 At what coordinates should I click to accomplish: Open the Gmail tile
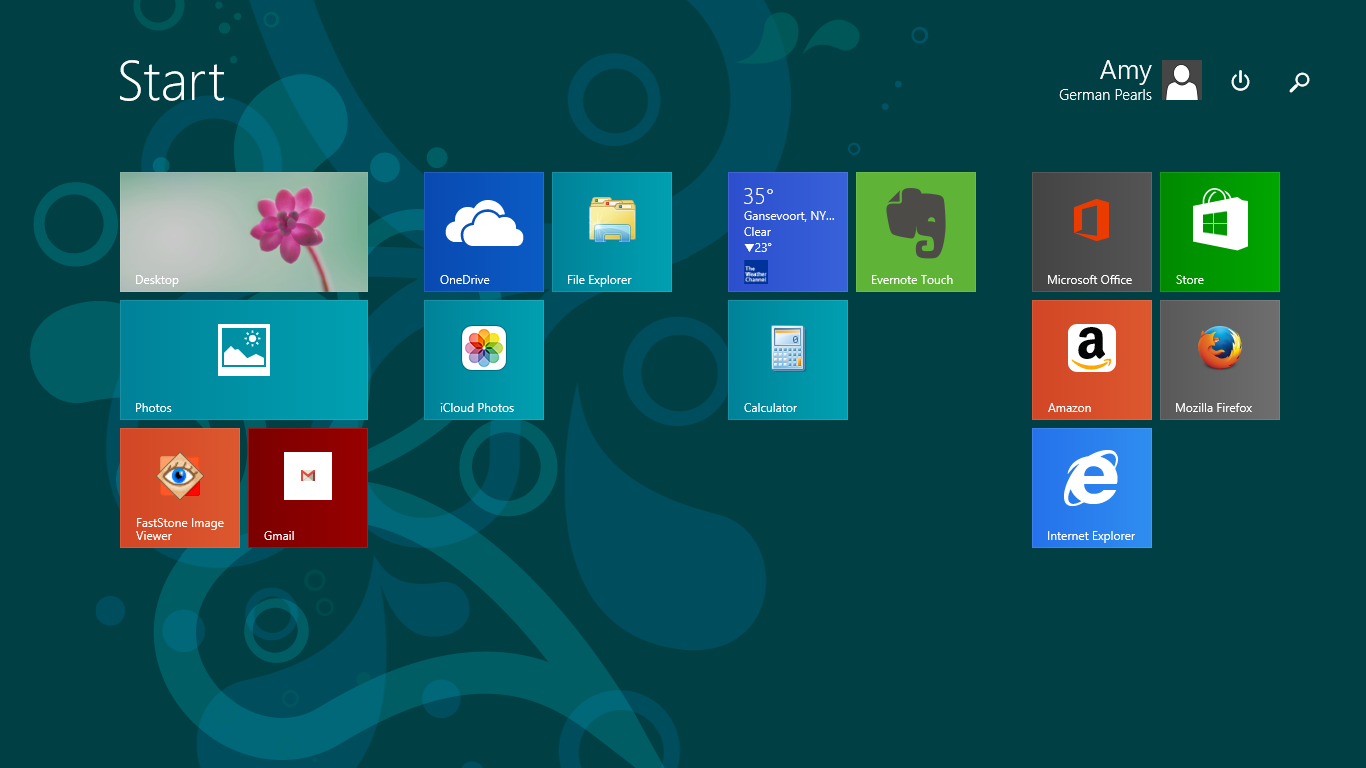pos(308,488)
